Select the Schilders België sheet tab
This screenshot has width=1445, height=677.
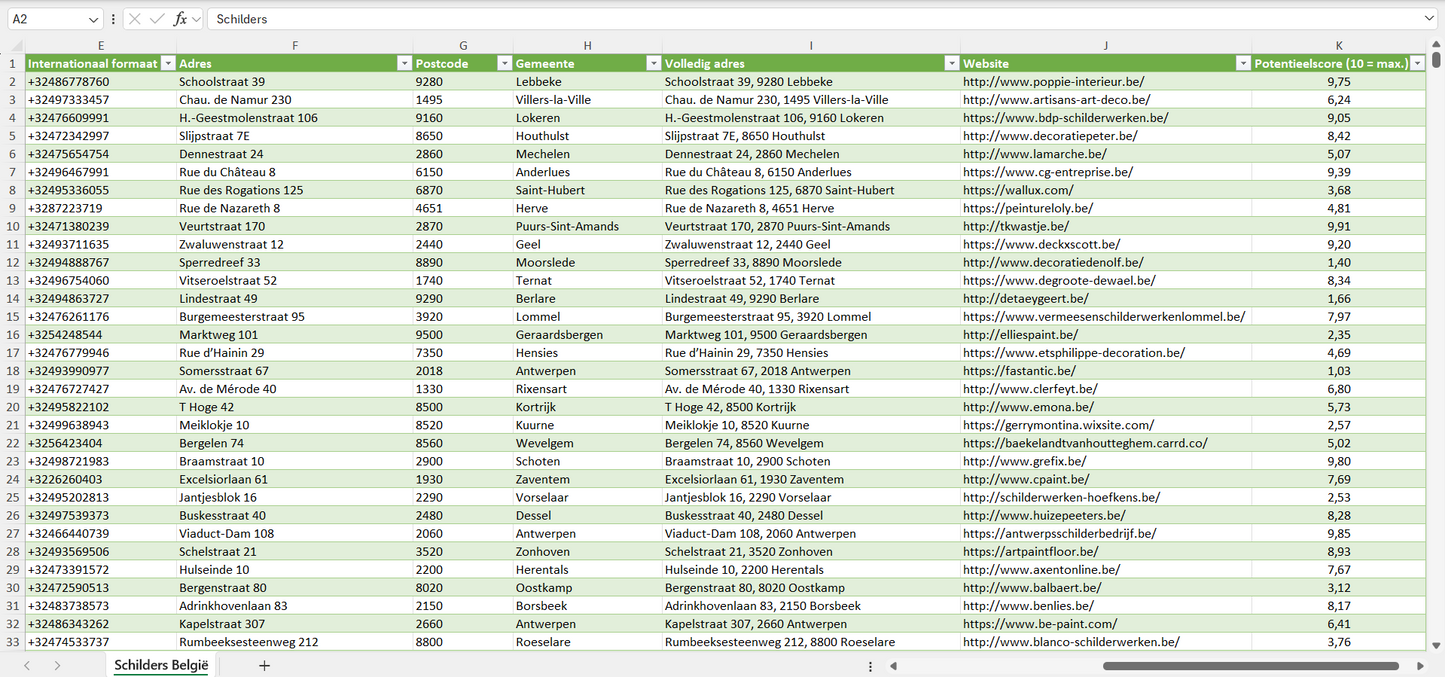(x=161, y=665)
